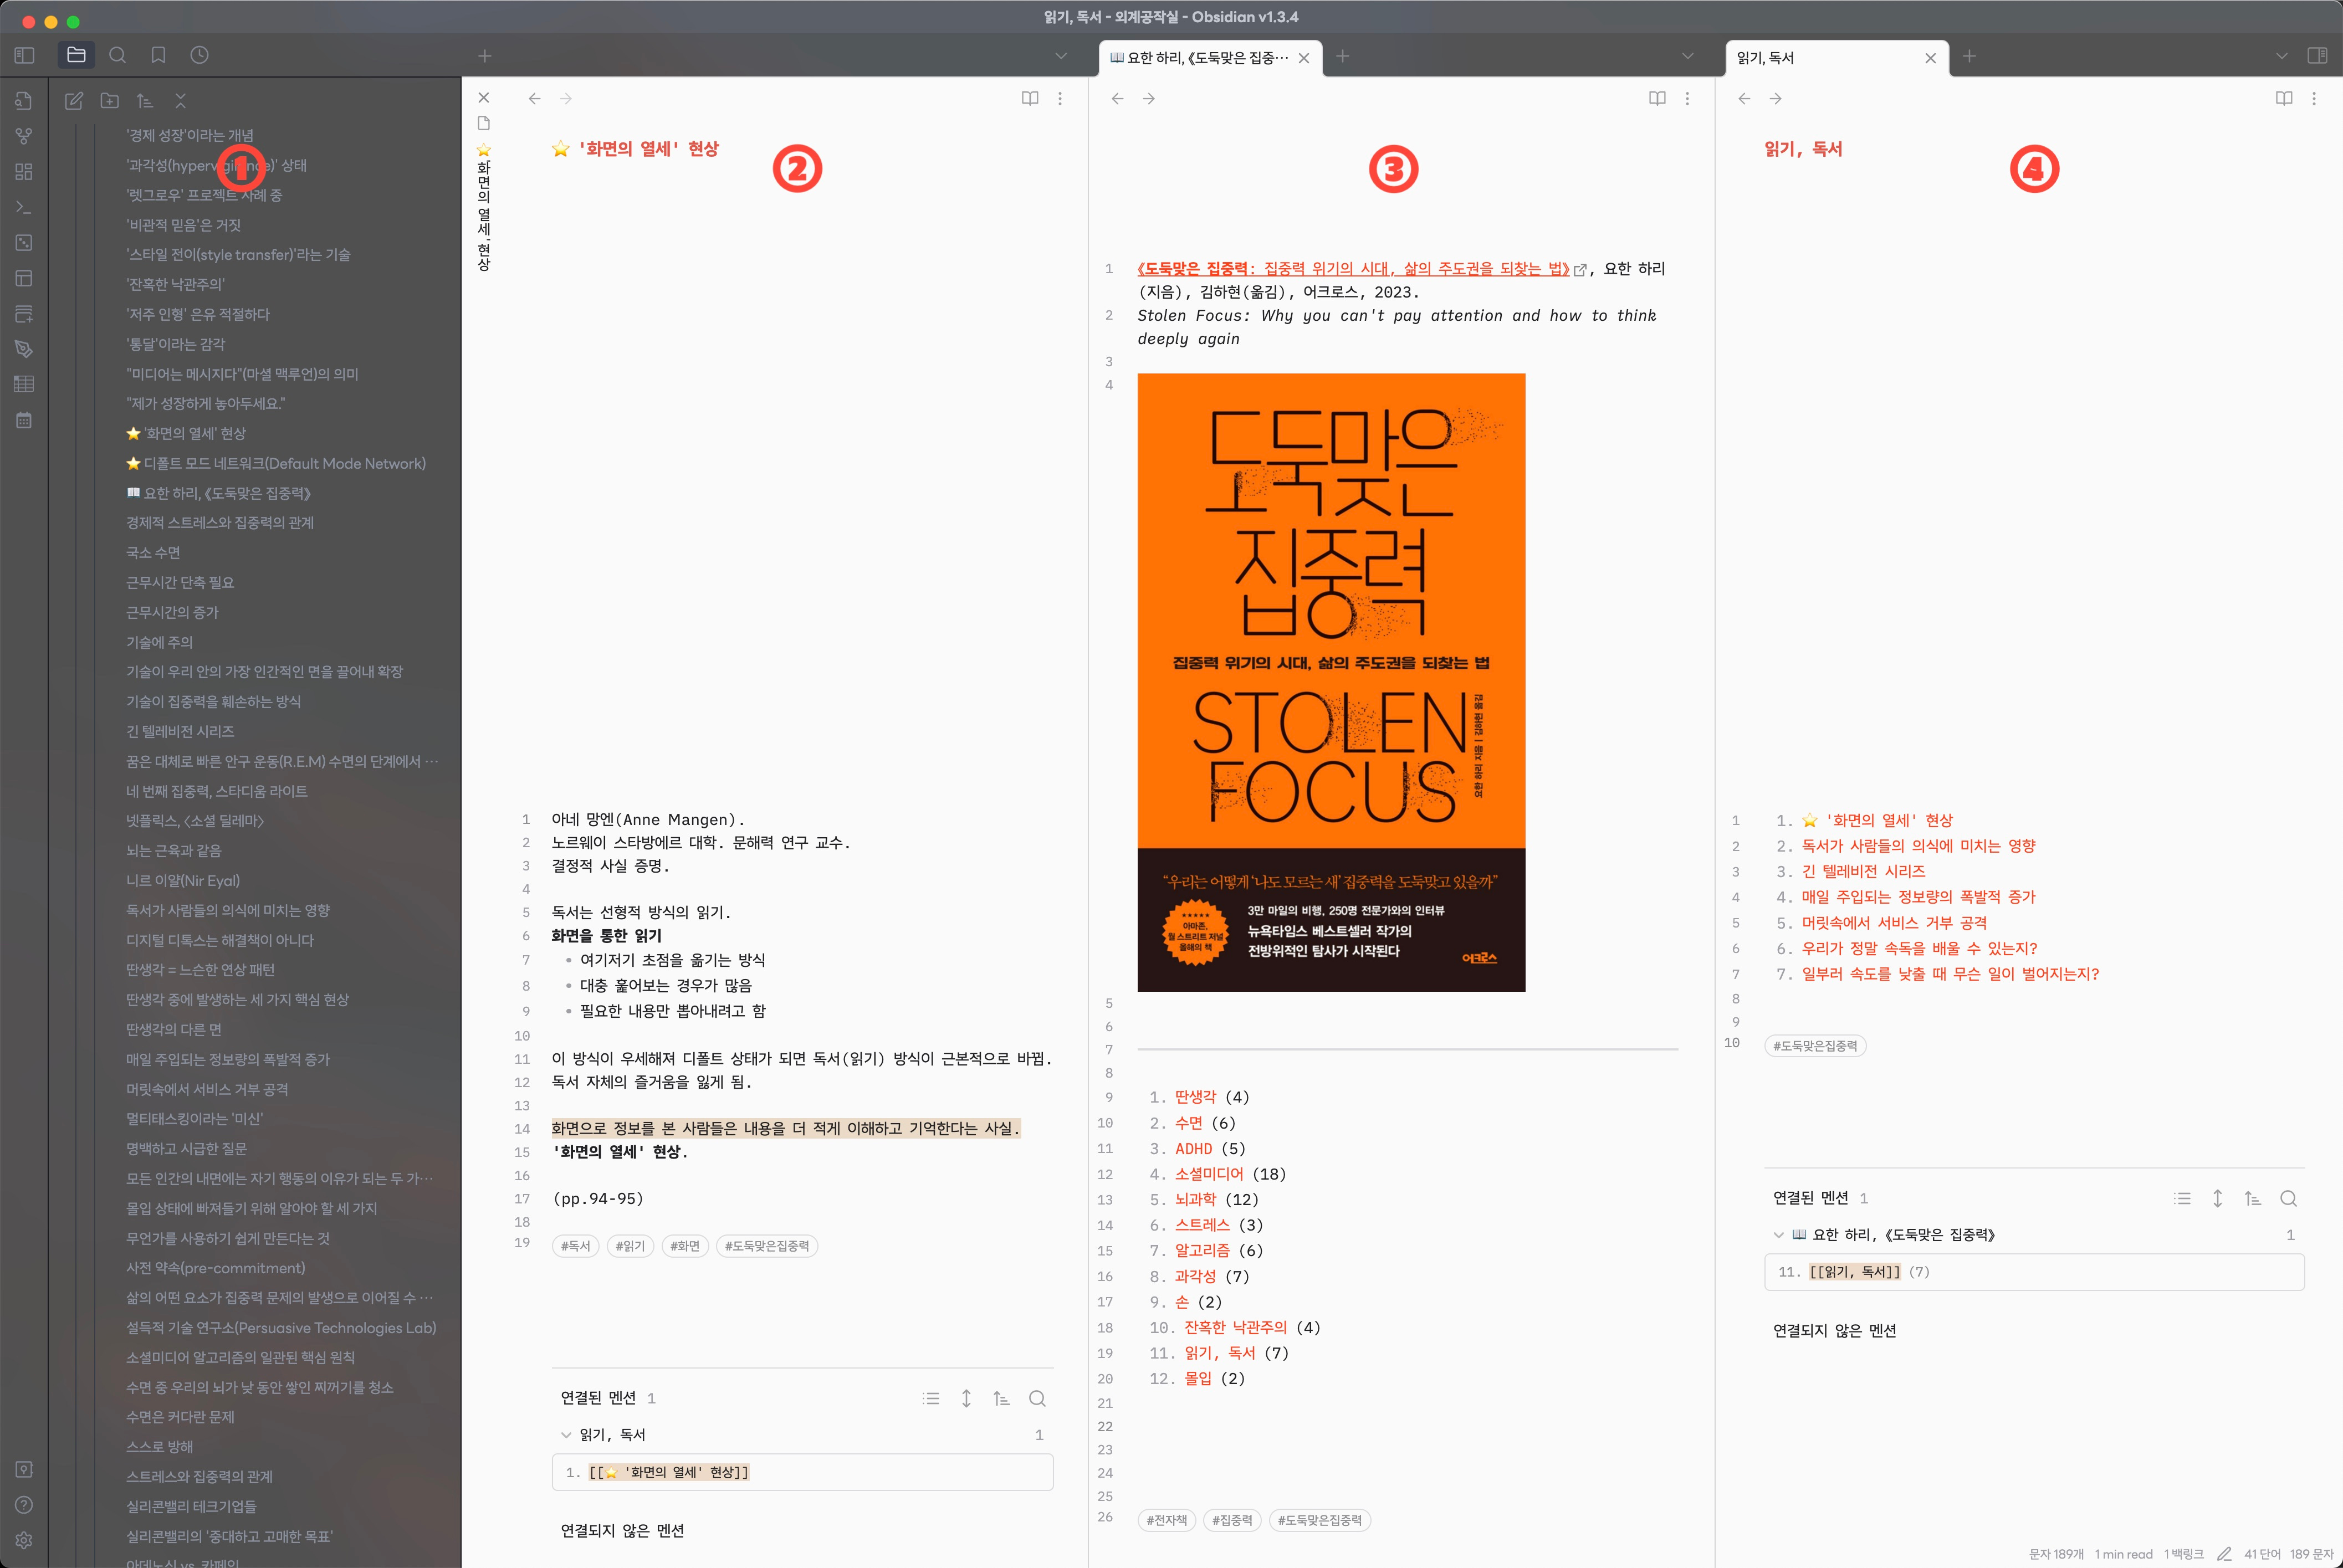Click the pen nib ribbon icon
The width and height of the screenshot is (2343, 1568).
tap(24, 349)
